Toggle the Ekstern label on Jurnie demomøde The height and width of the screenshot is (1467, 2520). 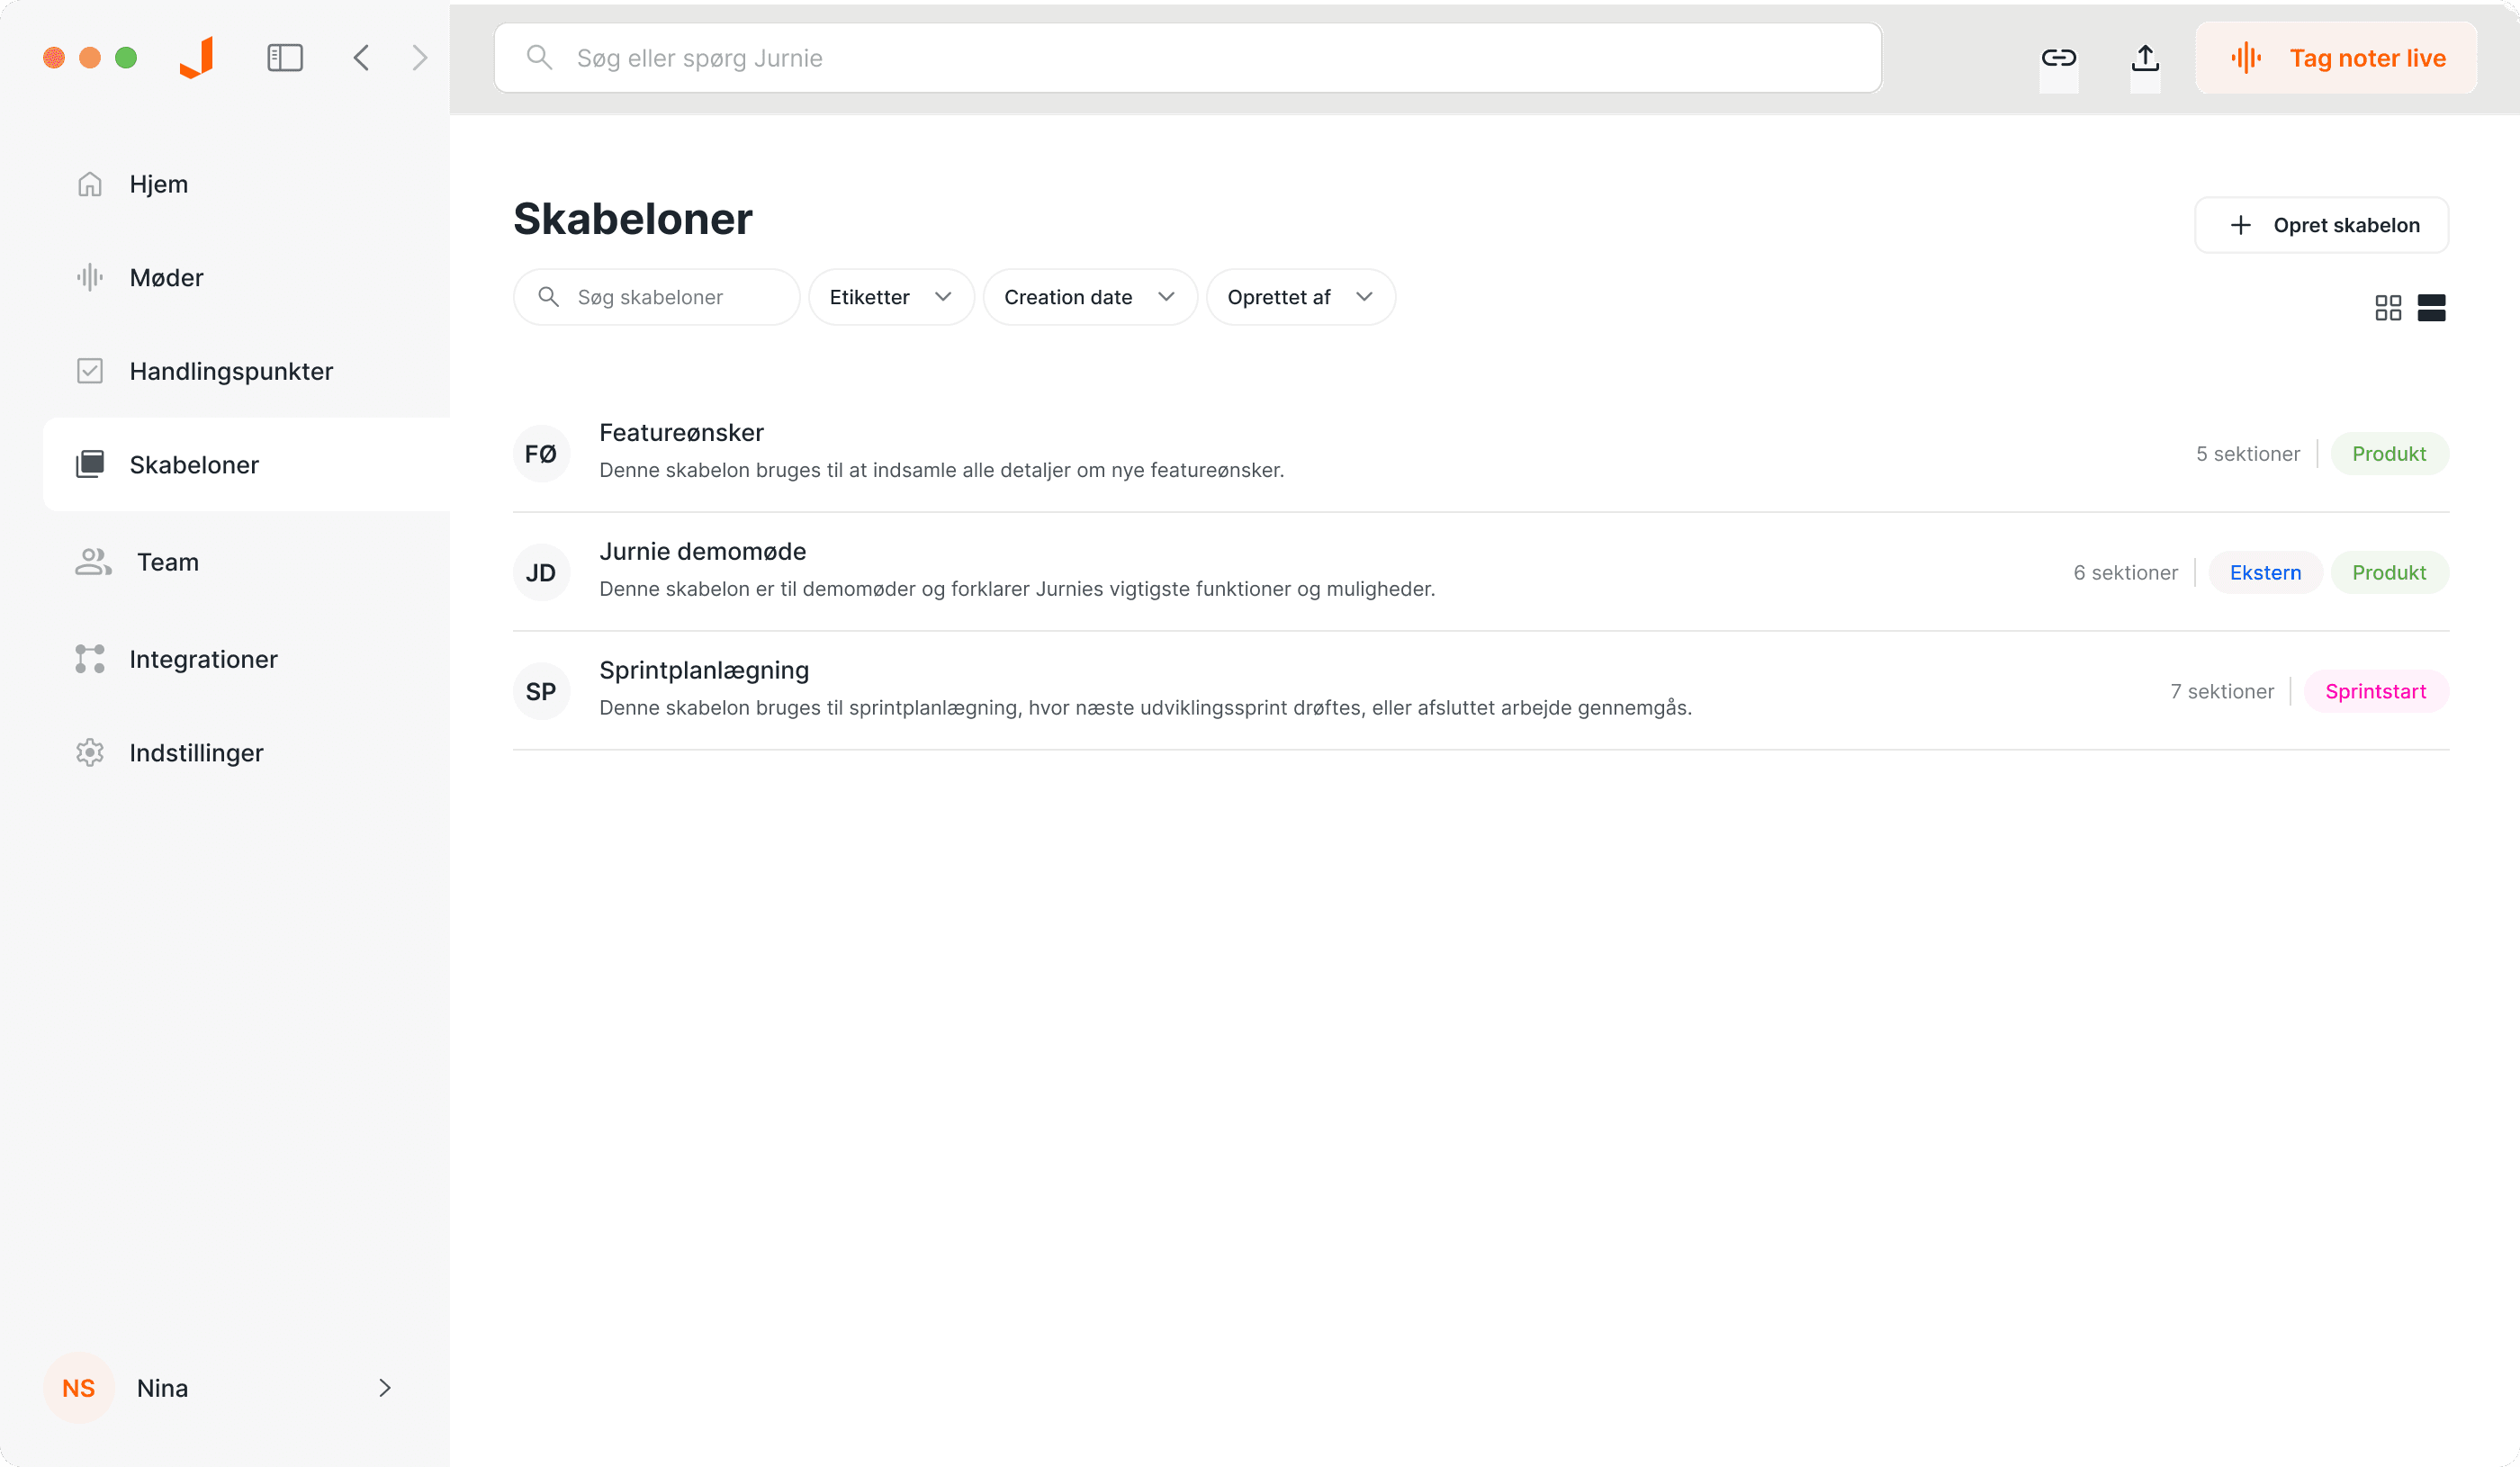tap(2264, 572)
